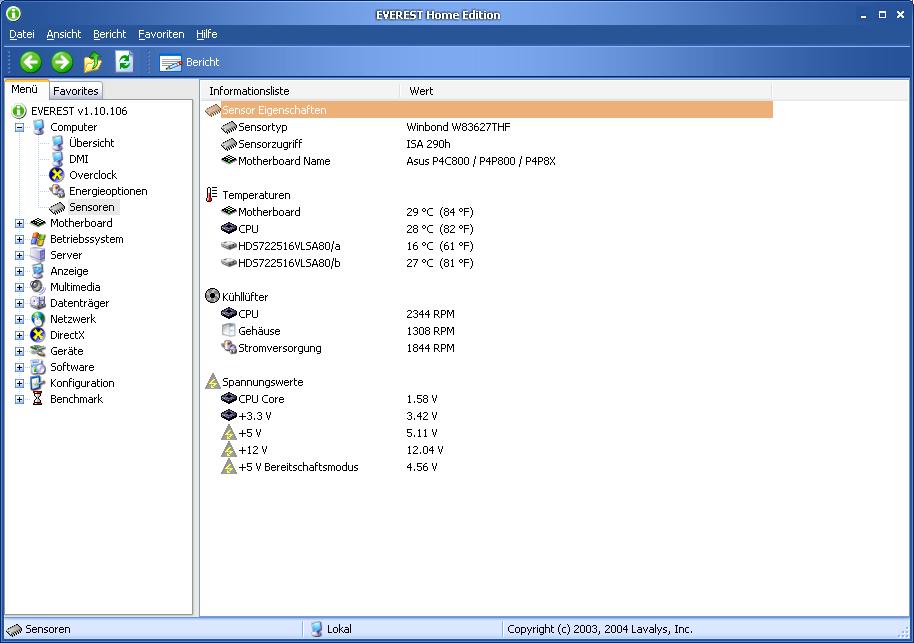Expand the DirectX tree node
This screenshot has height=643, width=914.
[19, 336]
